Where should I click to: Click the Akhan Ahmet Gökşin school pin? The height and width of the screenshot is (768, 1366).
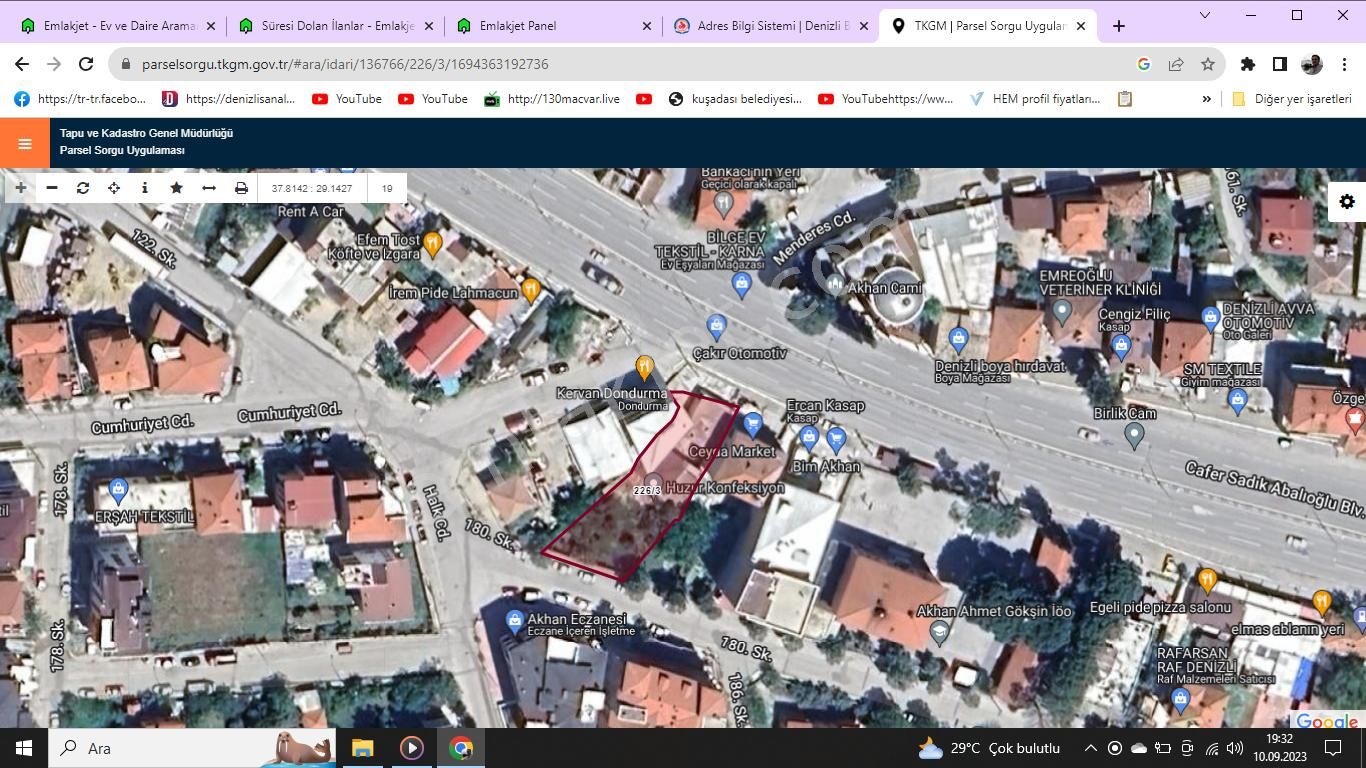tap(939, 632)
